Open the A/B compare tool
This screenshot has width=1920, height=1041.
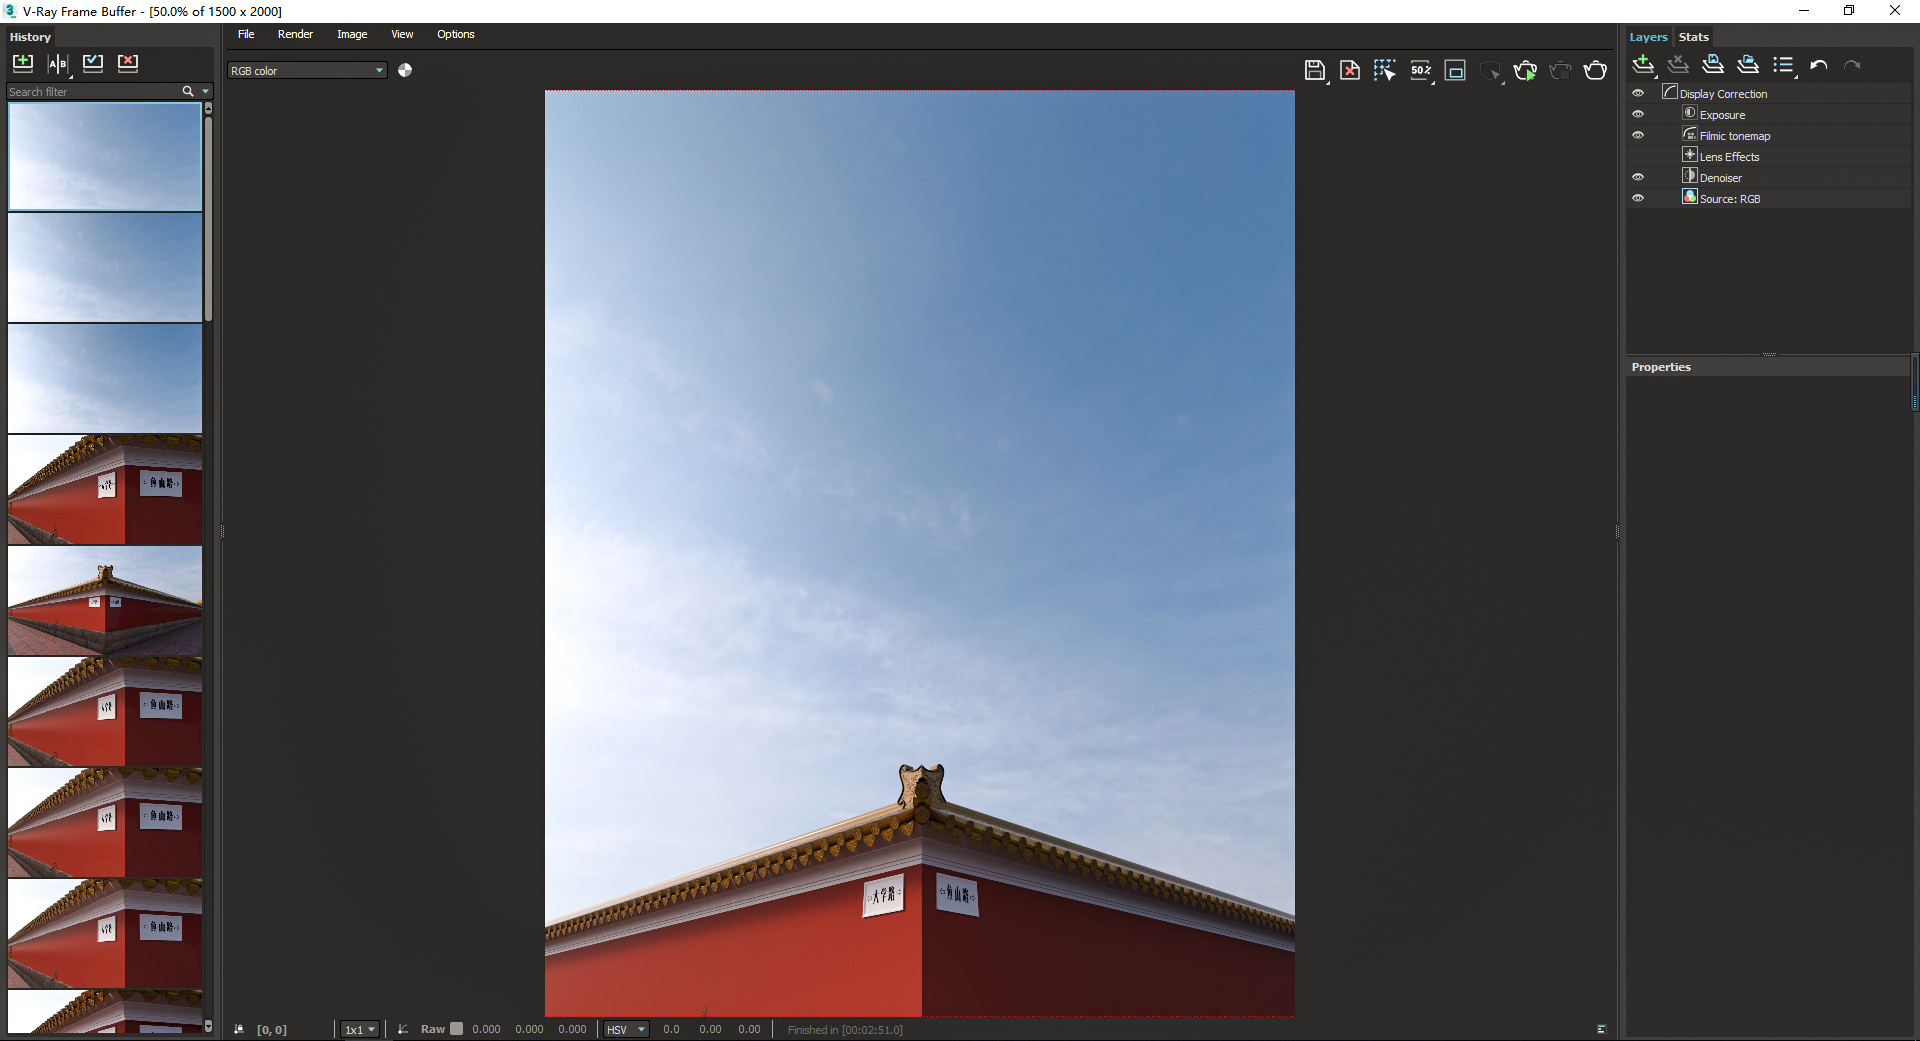(x=58, y=63)
